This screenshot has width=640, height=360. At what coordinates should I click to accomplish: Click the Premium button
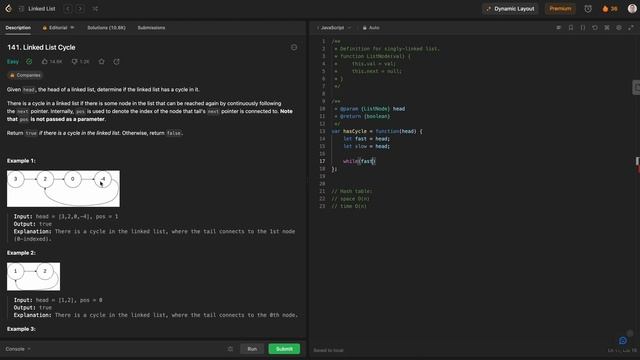(560, 9)
